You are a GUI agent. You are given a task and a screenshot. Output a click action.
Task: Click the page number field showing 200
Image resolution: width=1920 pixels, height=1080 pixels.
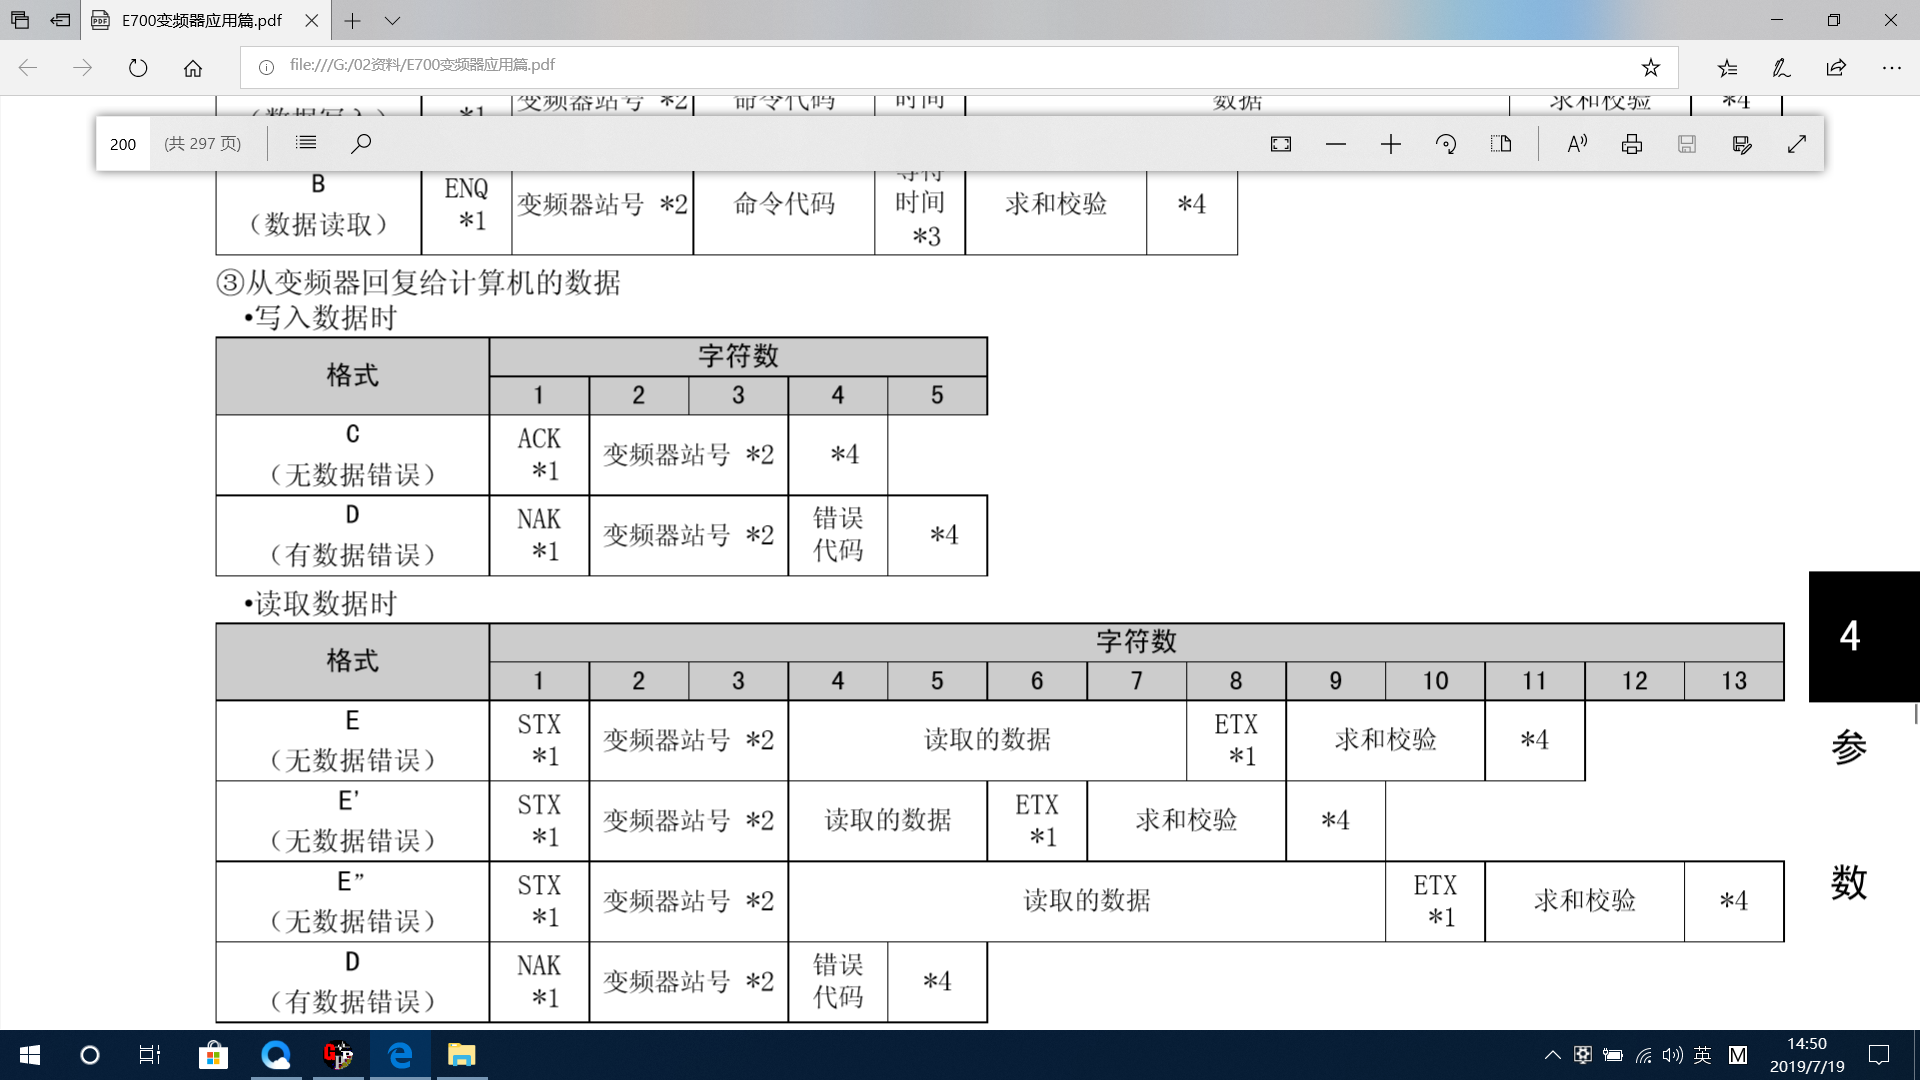123,144
